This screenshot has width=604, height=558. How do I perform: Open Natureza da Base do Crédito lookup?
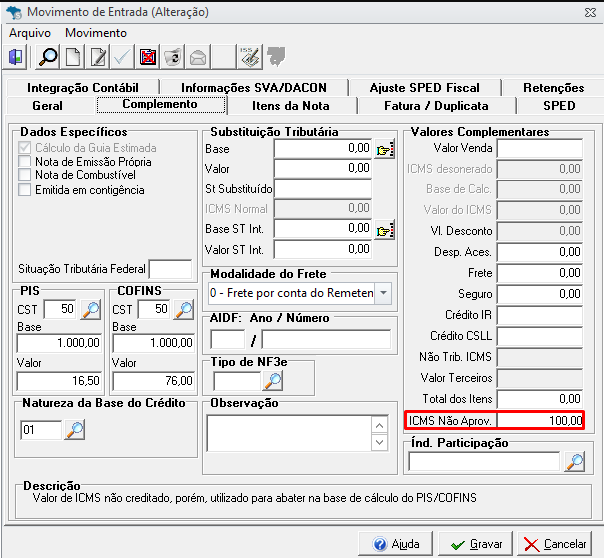click(75, 430)
